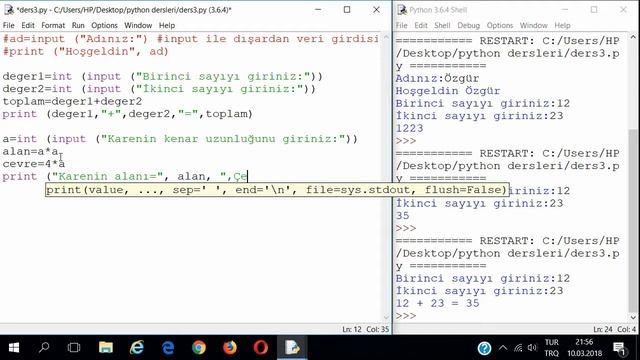Open the Action Center notifications icon

[x=620, y=348]
